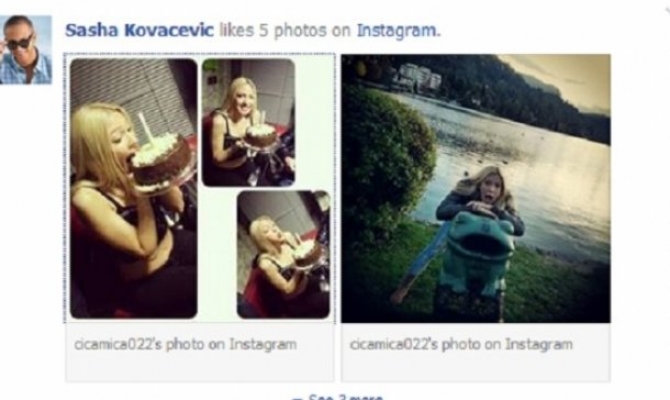
Task: Open Sasha Kovacevic's profile picture
Action: 26,50
